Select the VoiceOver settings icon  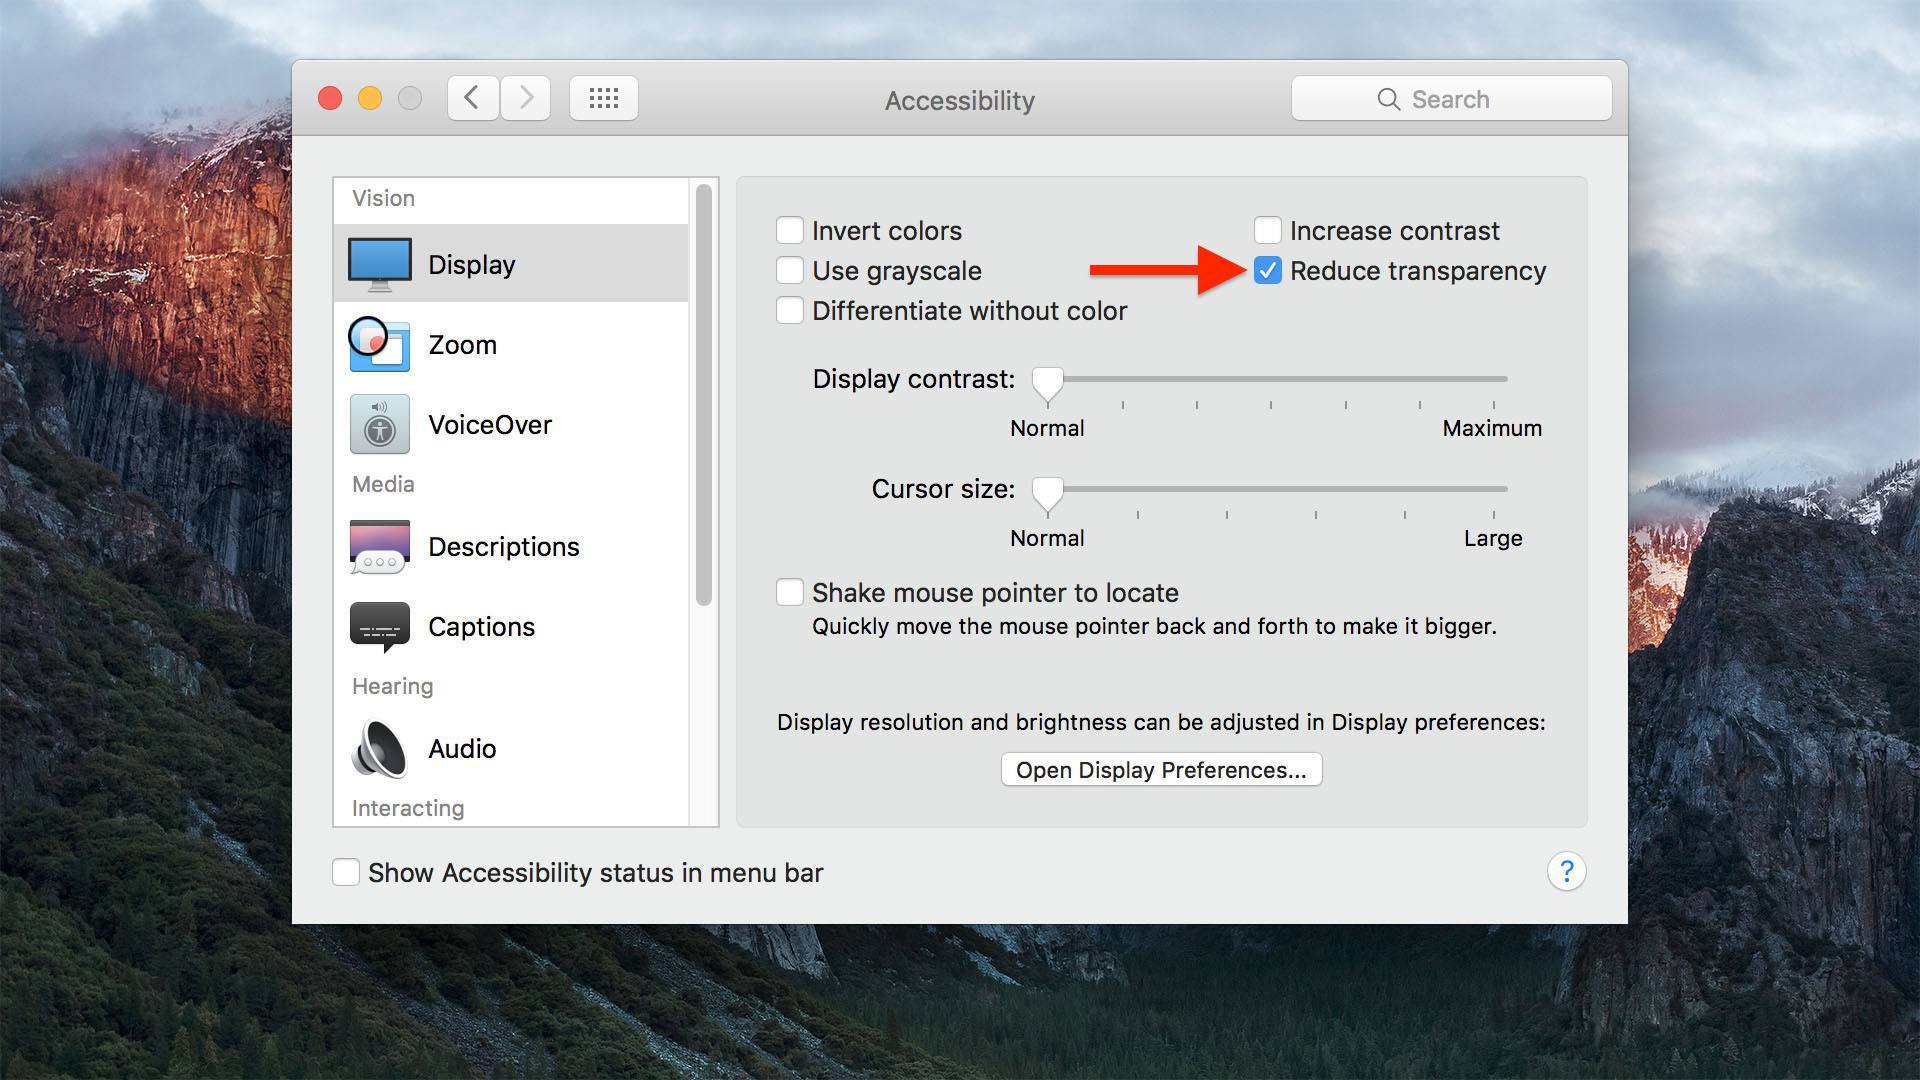380,425
